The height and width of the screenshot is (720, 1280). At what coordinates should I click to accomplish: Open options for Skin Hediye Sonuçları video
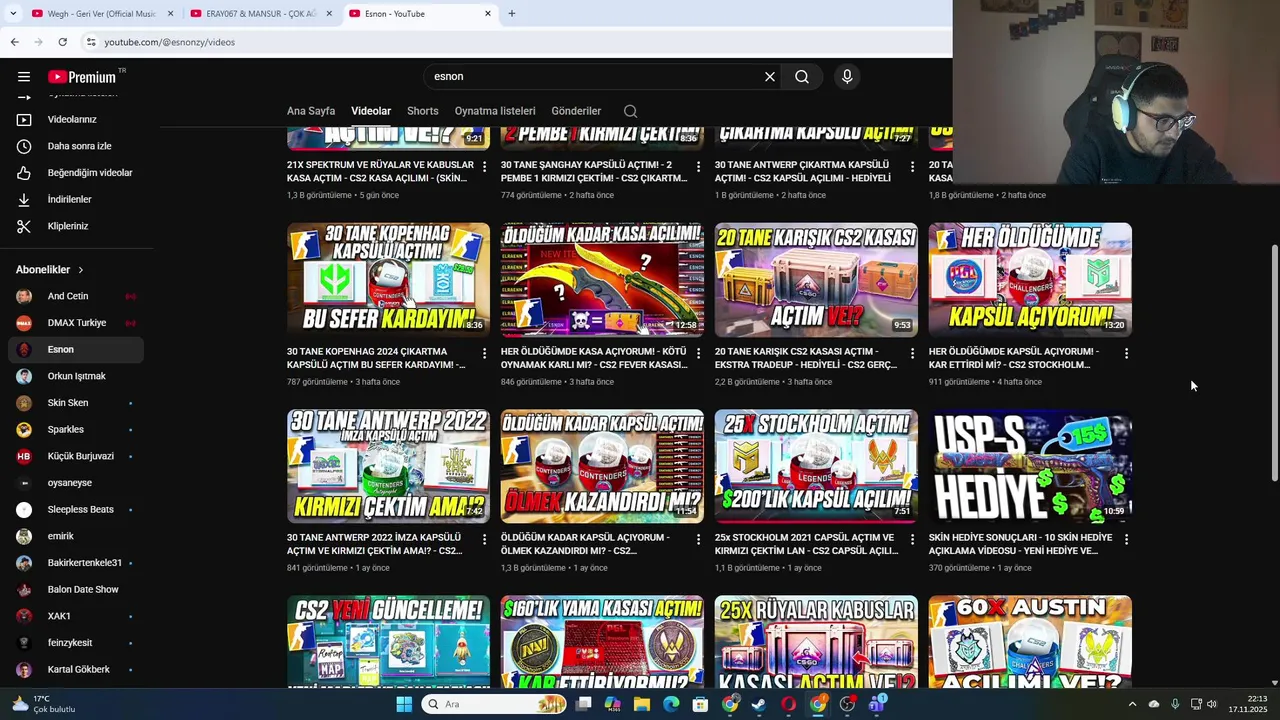pos(1126,539)
